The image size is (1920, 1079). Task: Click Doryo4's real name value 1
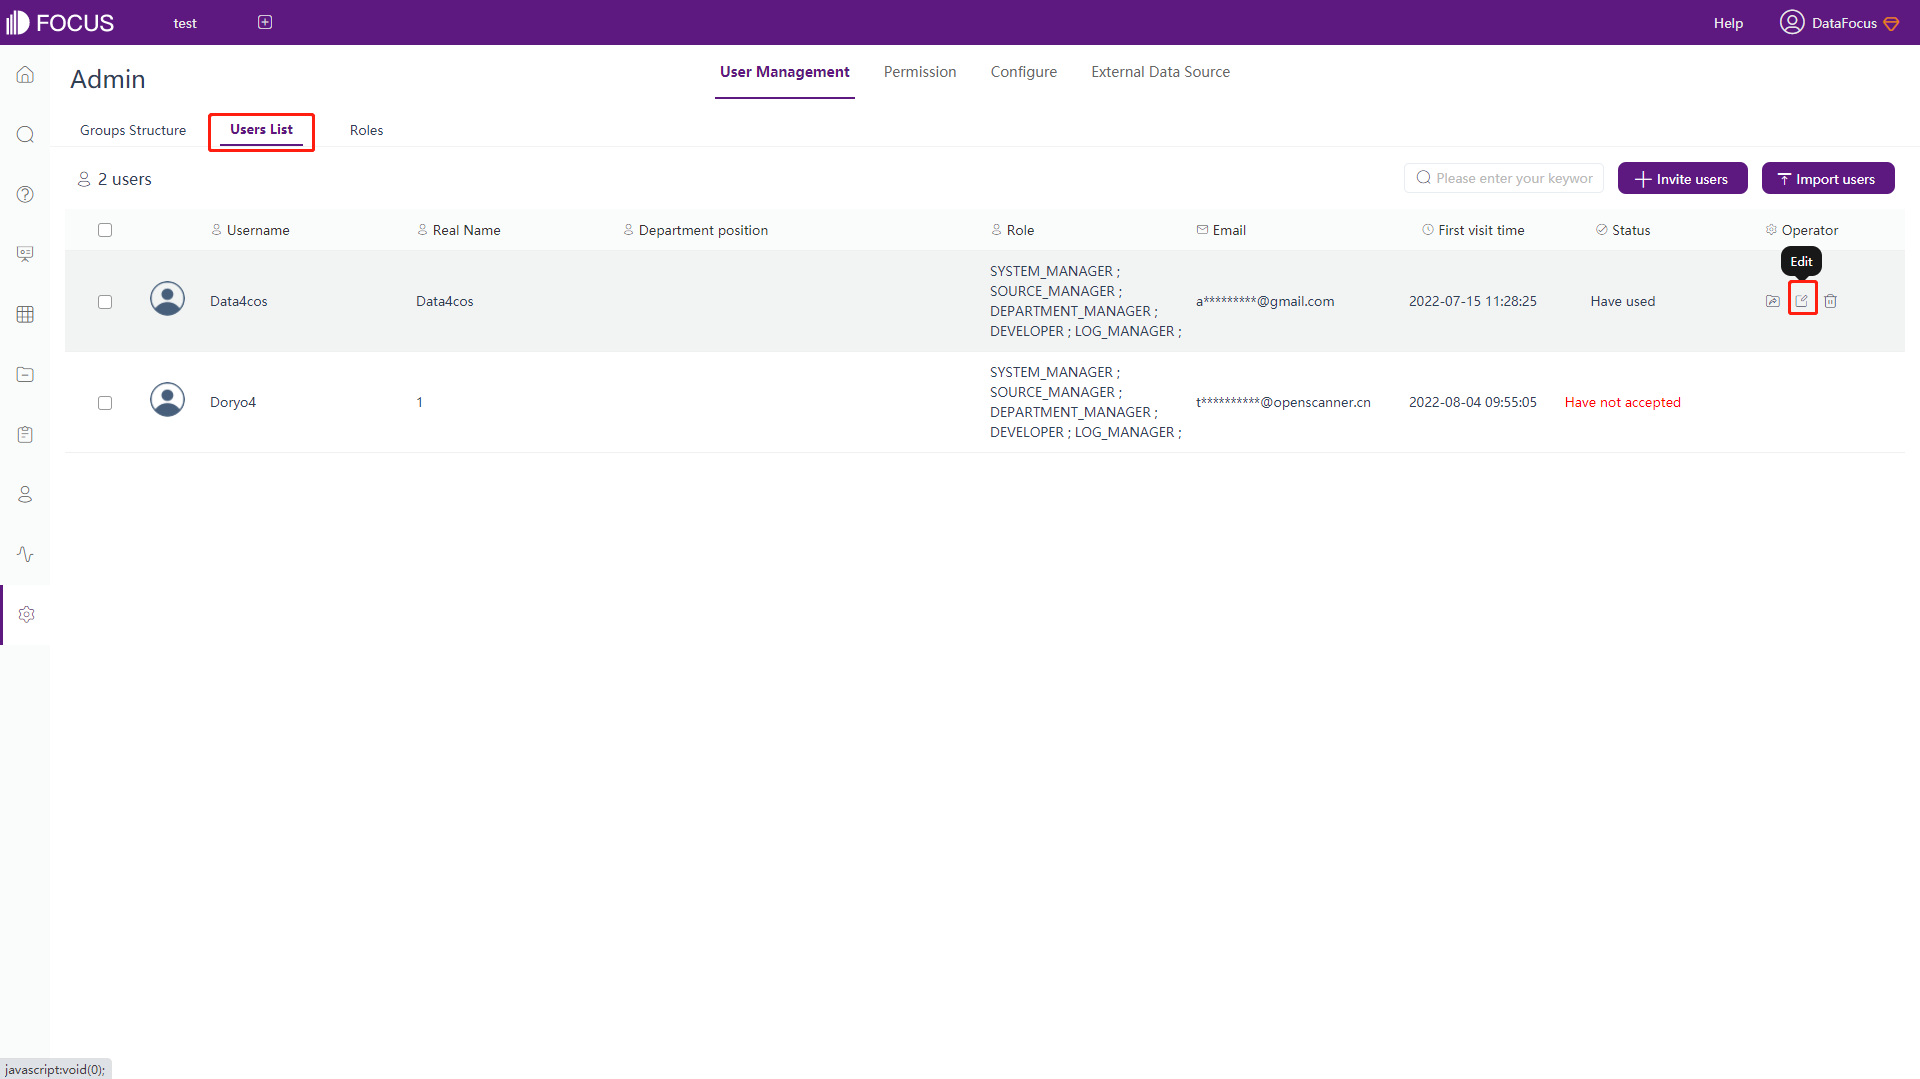419,402
